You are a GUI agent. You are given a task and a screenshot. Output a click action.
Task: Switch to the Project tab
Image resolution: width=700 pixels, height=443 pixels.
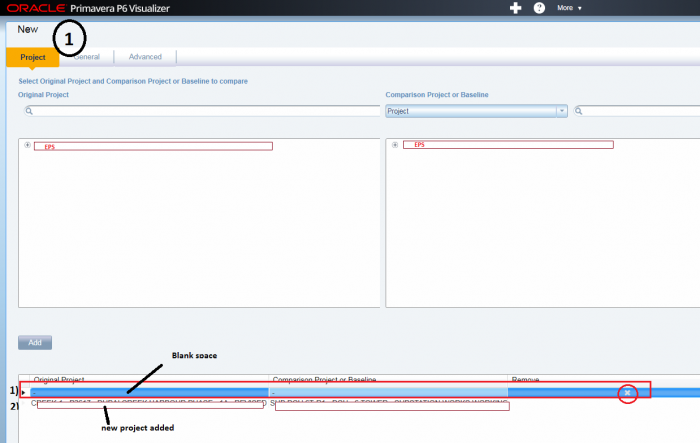(33, 57)
